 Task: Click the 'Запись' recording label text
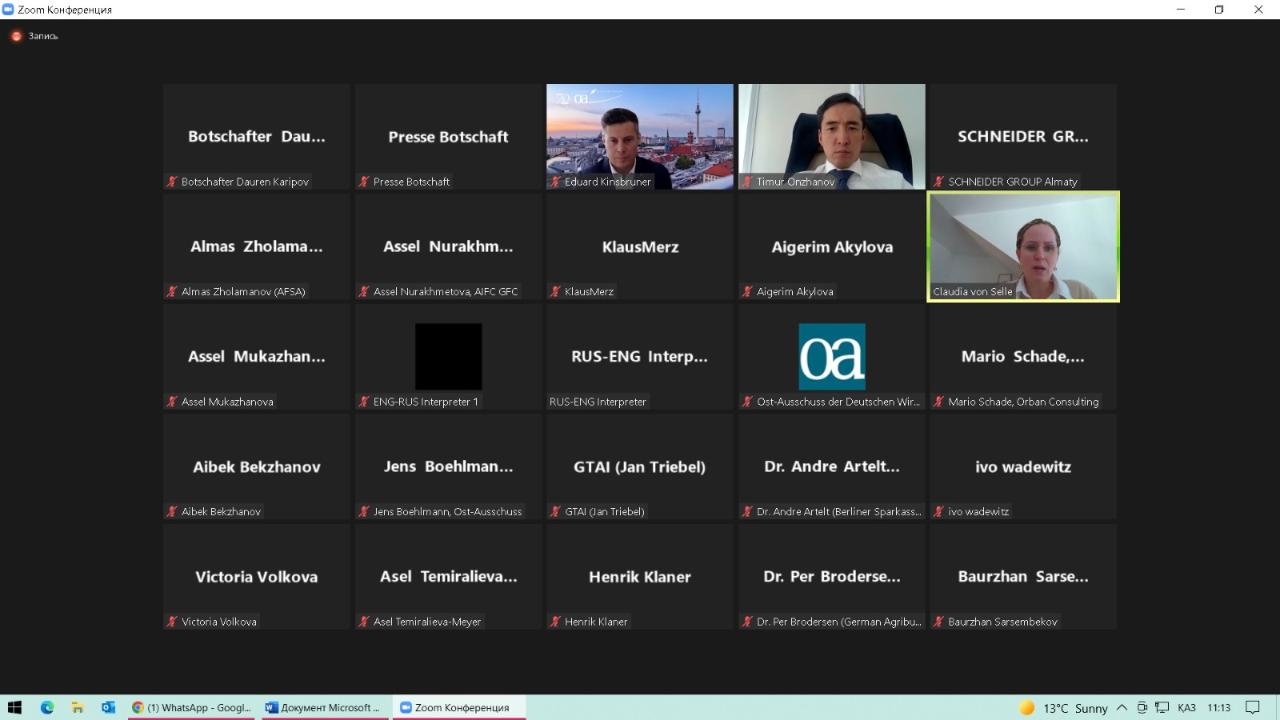pos(43,36)
